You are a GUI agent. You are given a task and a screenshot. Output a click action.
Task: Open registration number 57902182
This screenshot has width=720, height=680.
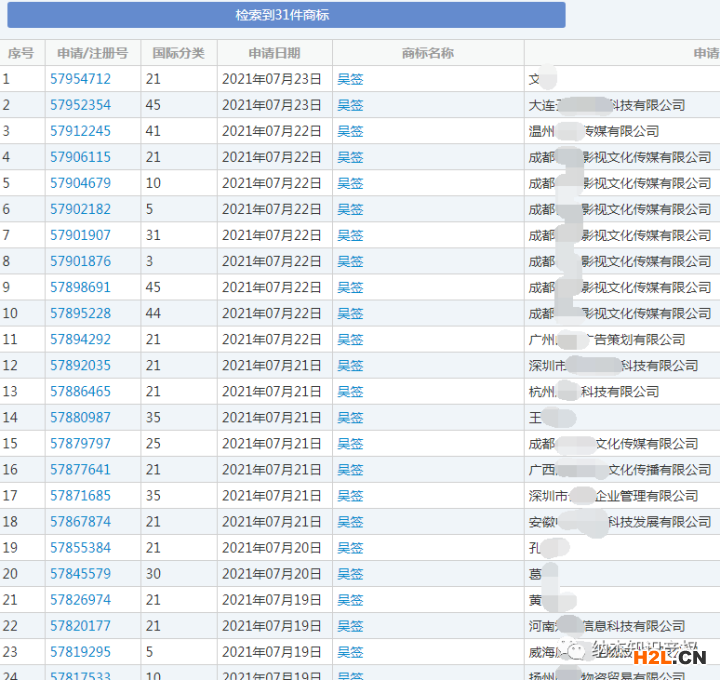(80, 209)
